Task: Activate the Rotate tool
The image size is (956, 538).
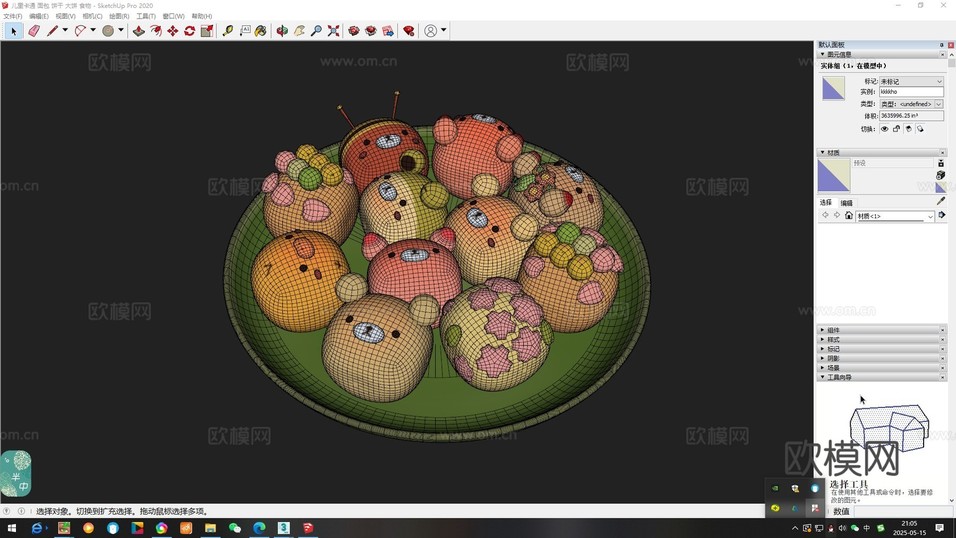Action: click(x=190, y=30)
